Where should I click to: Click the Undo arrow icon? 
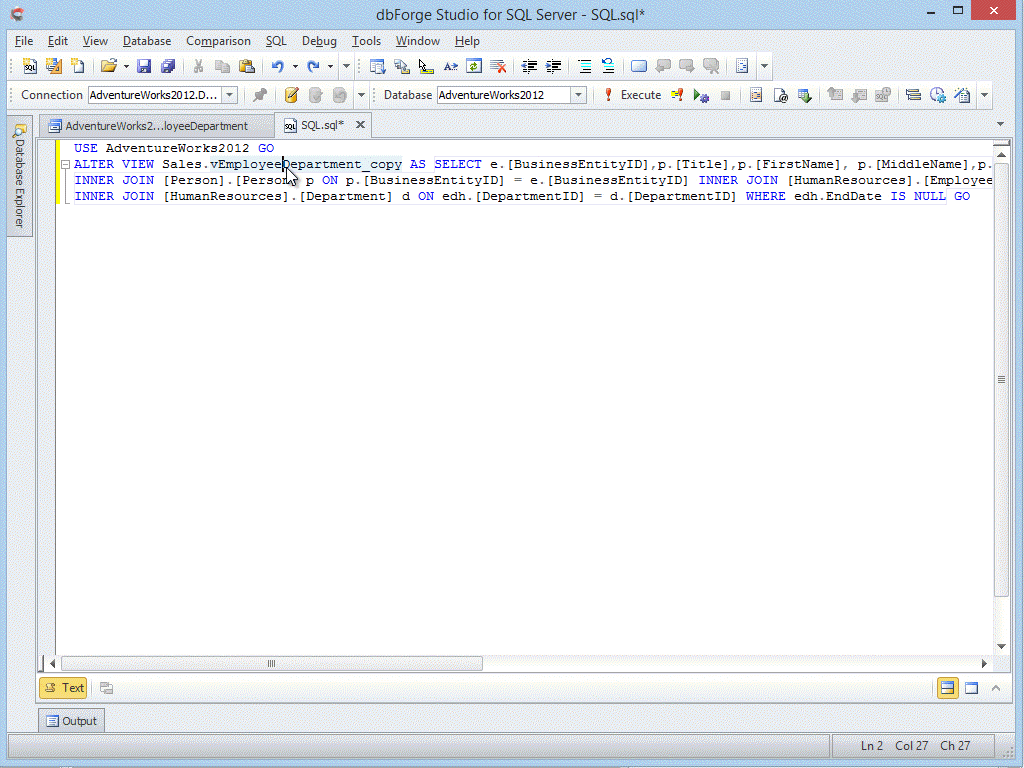click(x=278, y=67)
